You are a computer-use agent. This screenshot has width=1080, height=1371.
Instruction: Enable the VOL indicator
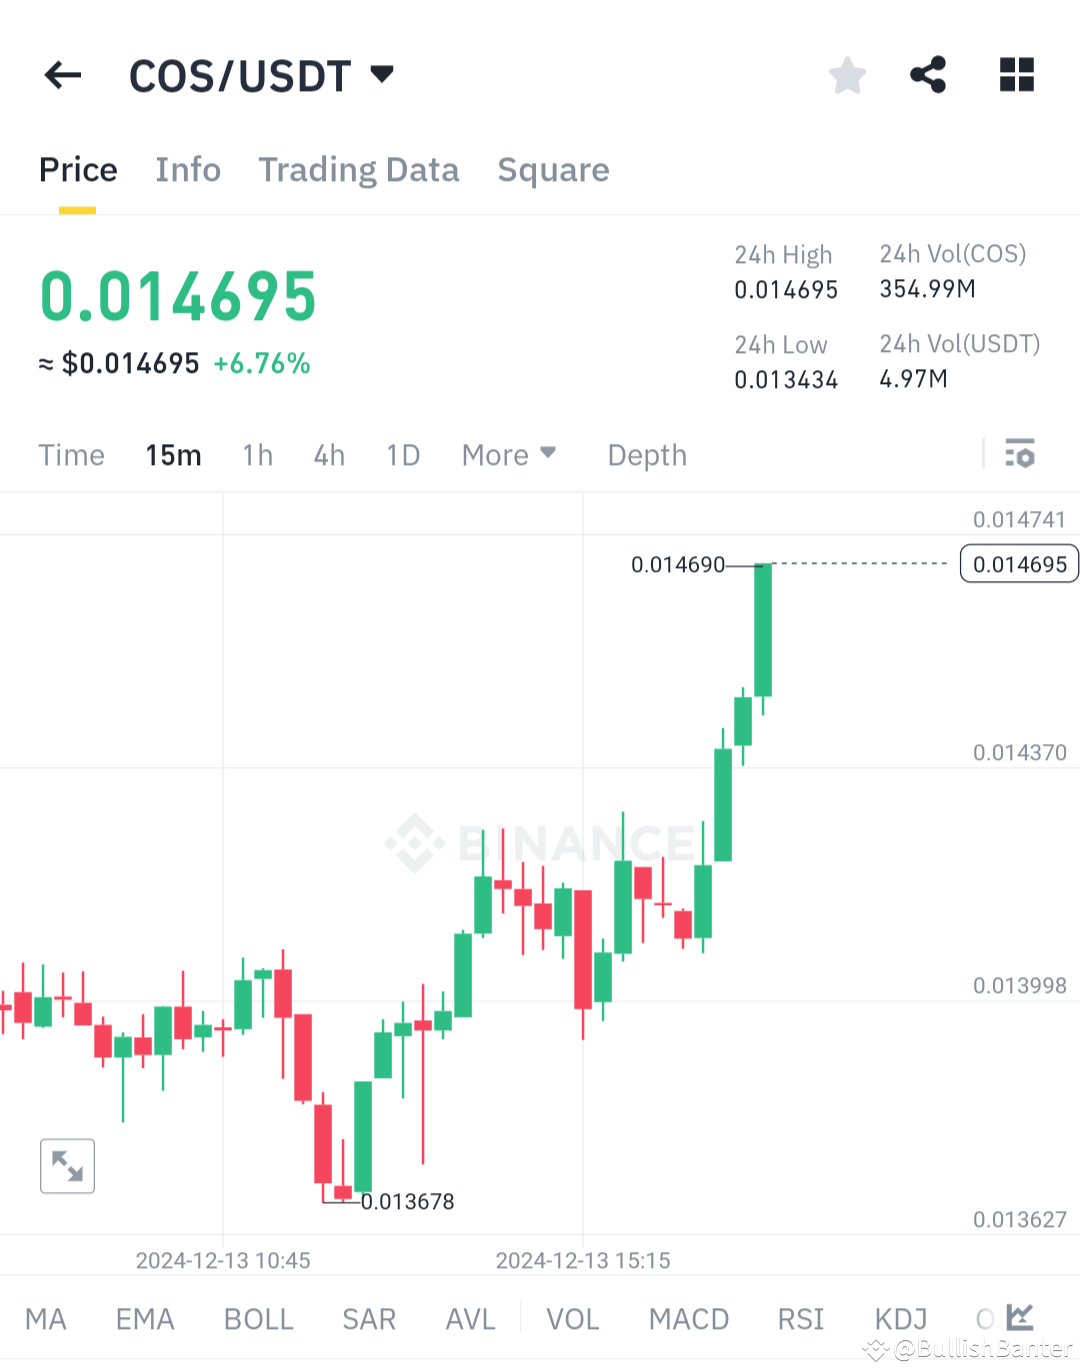click(573, 1319)
